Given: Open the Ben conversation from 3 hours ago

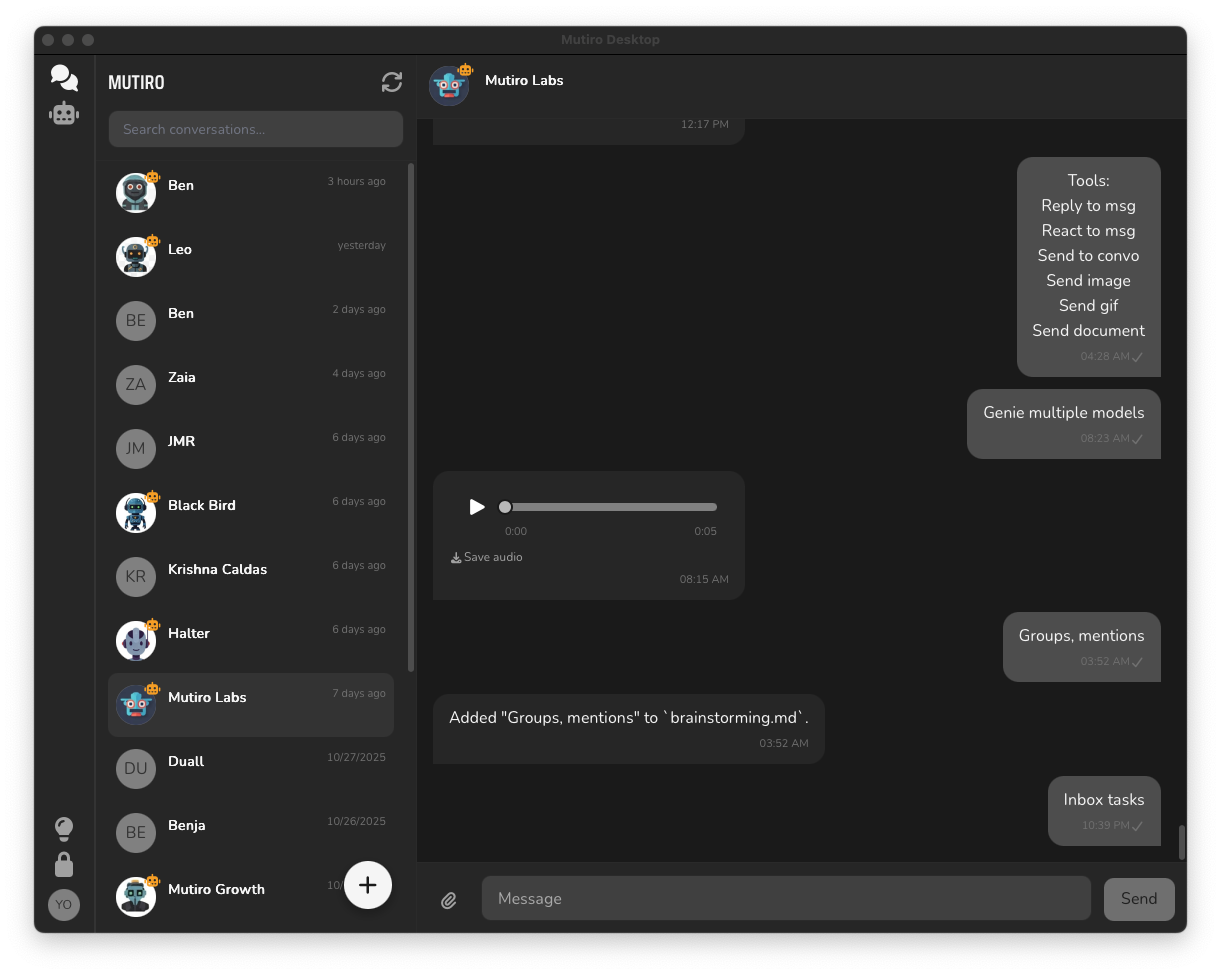Looking at the screenshot, I should click(250, 192).
